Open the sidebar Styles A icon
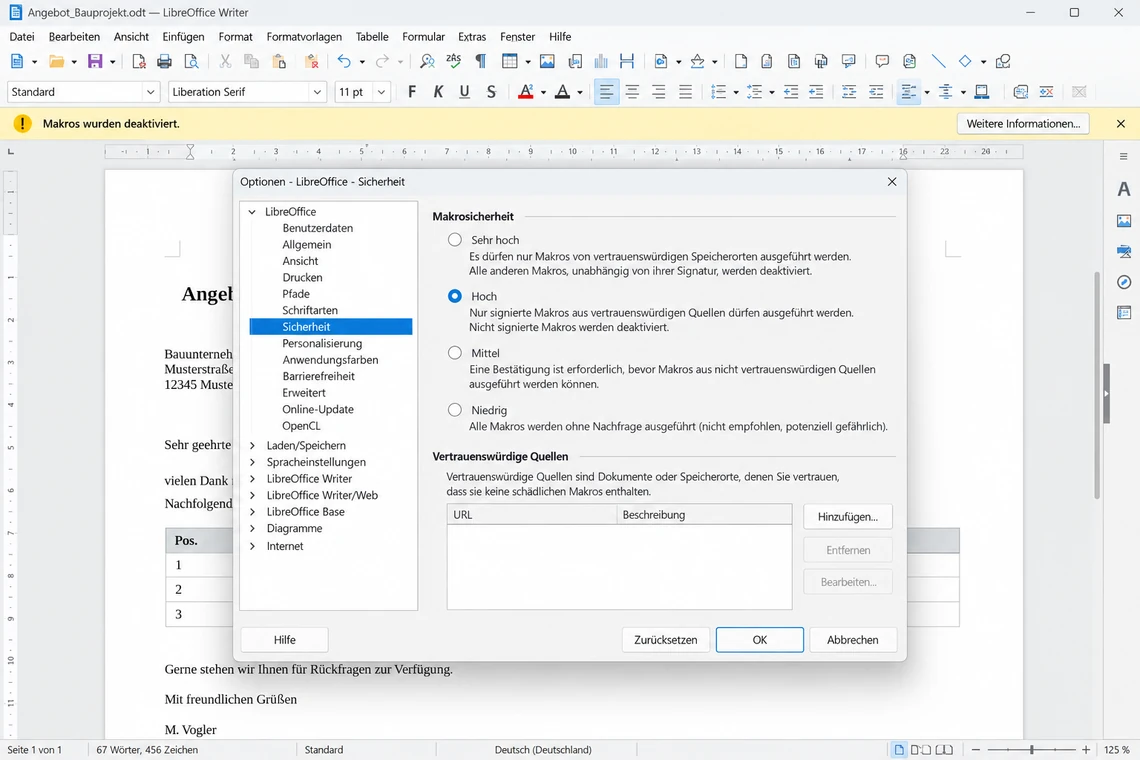Screen dimensions: 1140x760 point(1124,189)
